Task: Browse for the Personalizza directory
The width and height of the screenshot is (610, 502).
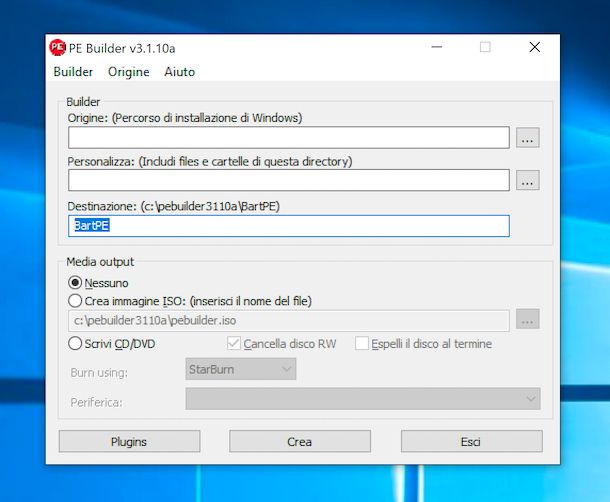Action: coord(528,180)
